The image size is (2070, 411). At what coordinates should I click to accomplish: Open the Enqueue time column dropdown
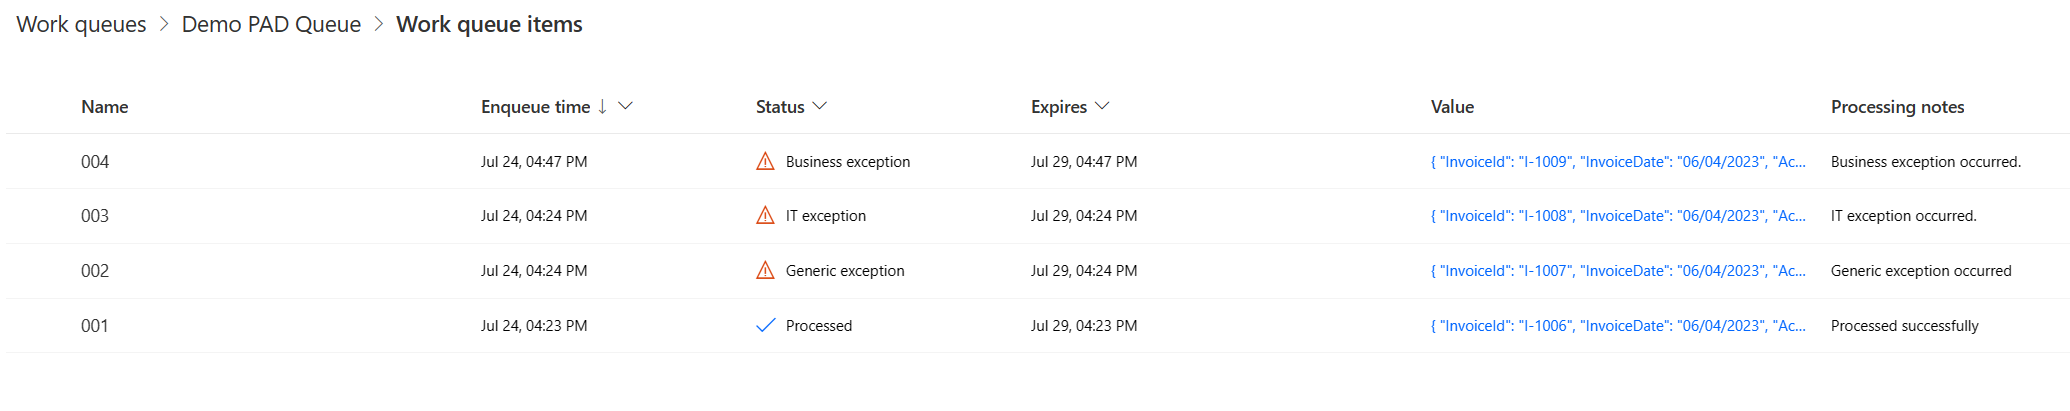[626, 106]
